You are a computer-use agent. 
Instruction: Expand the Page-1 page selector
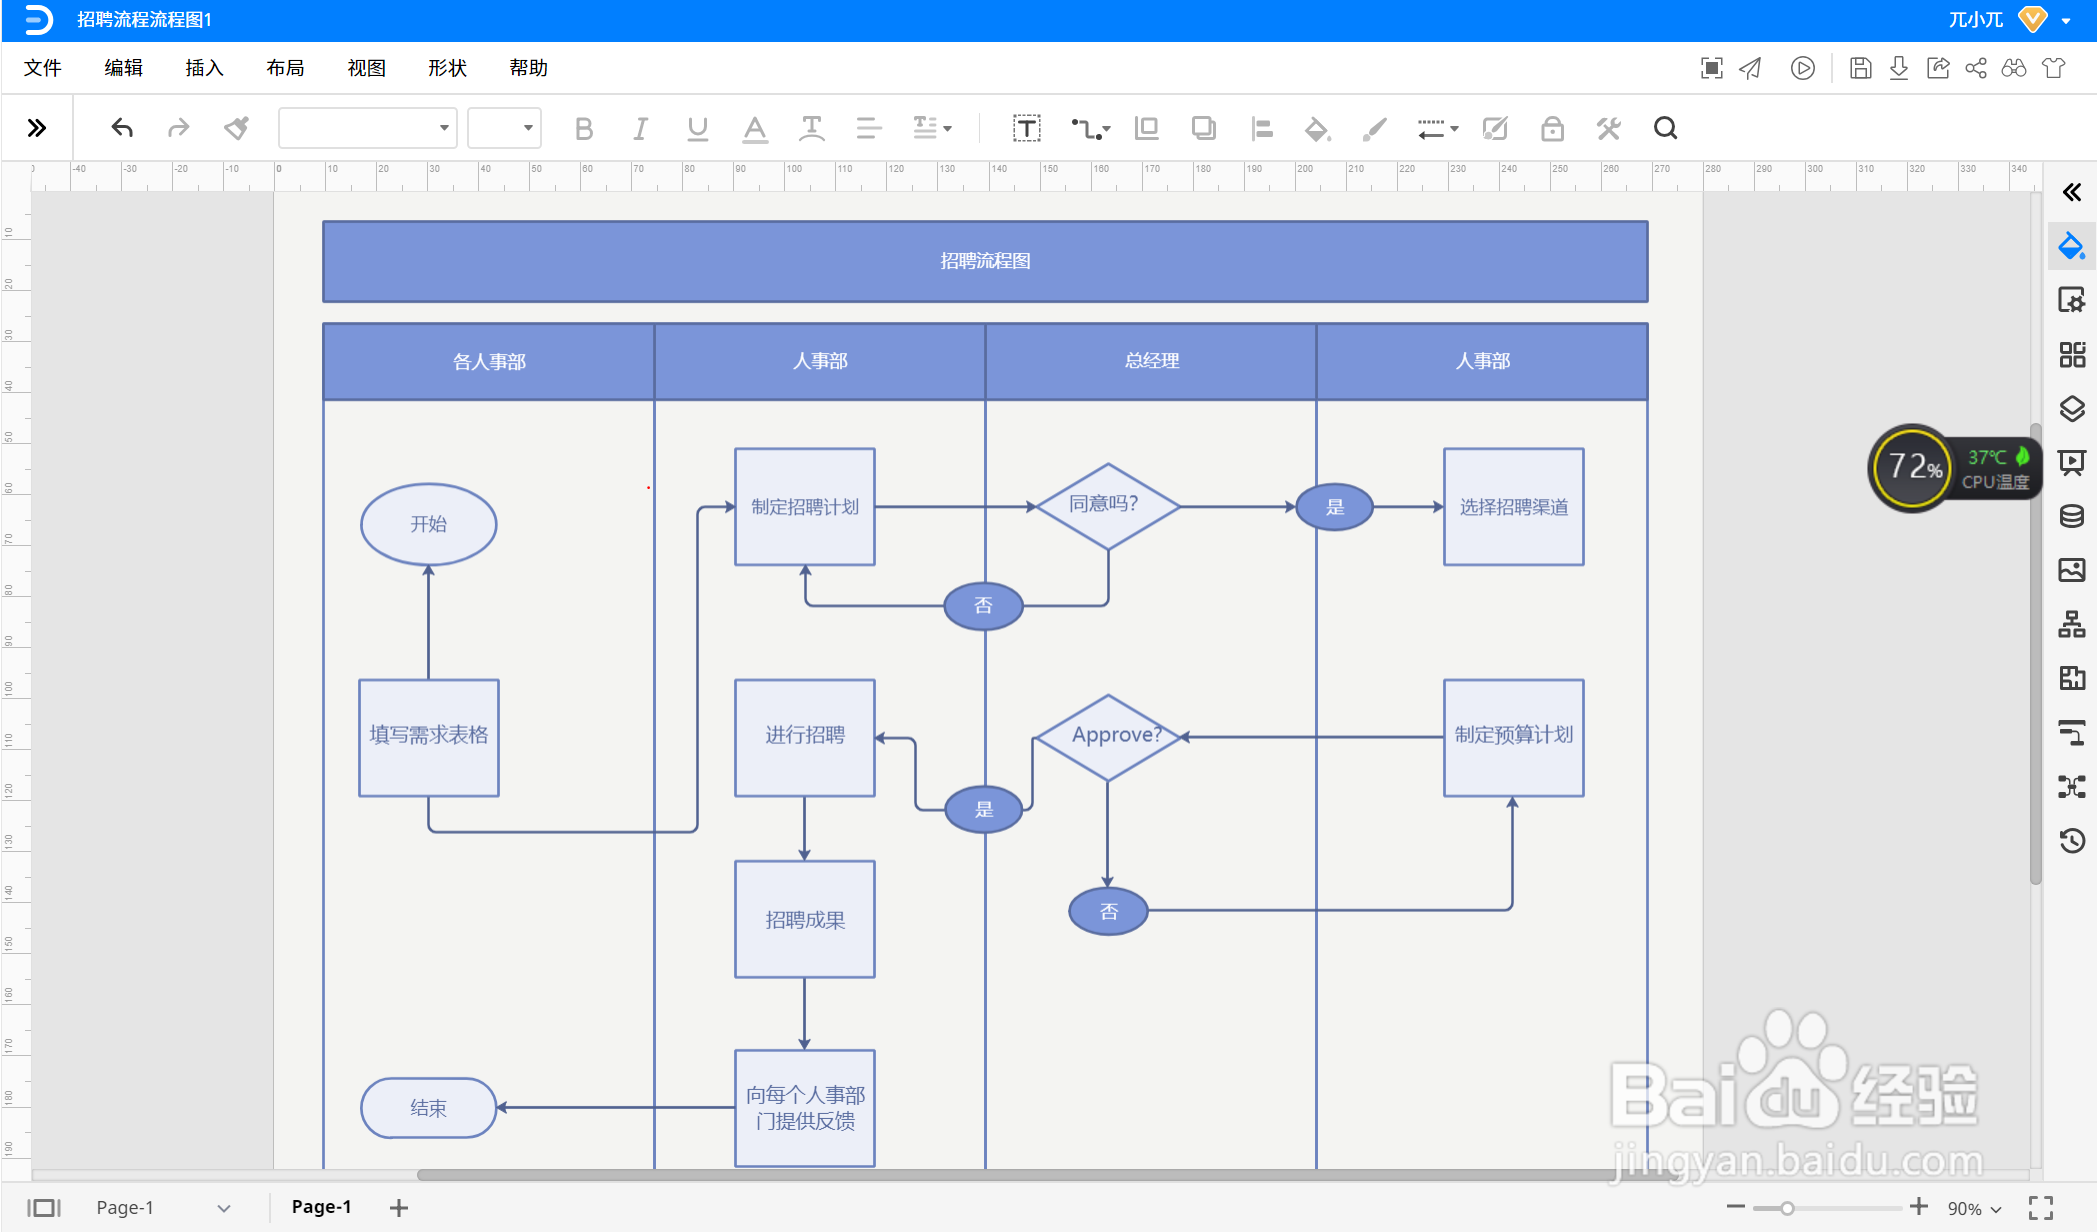223,1208
